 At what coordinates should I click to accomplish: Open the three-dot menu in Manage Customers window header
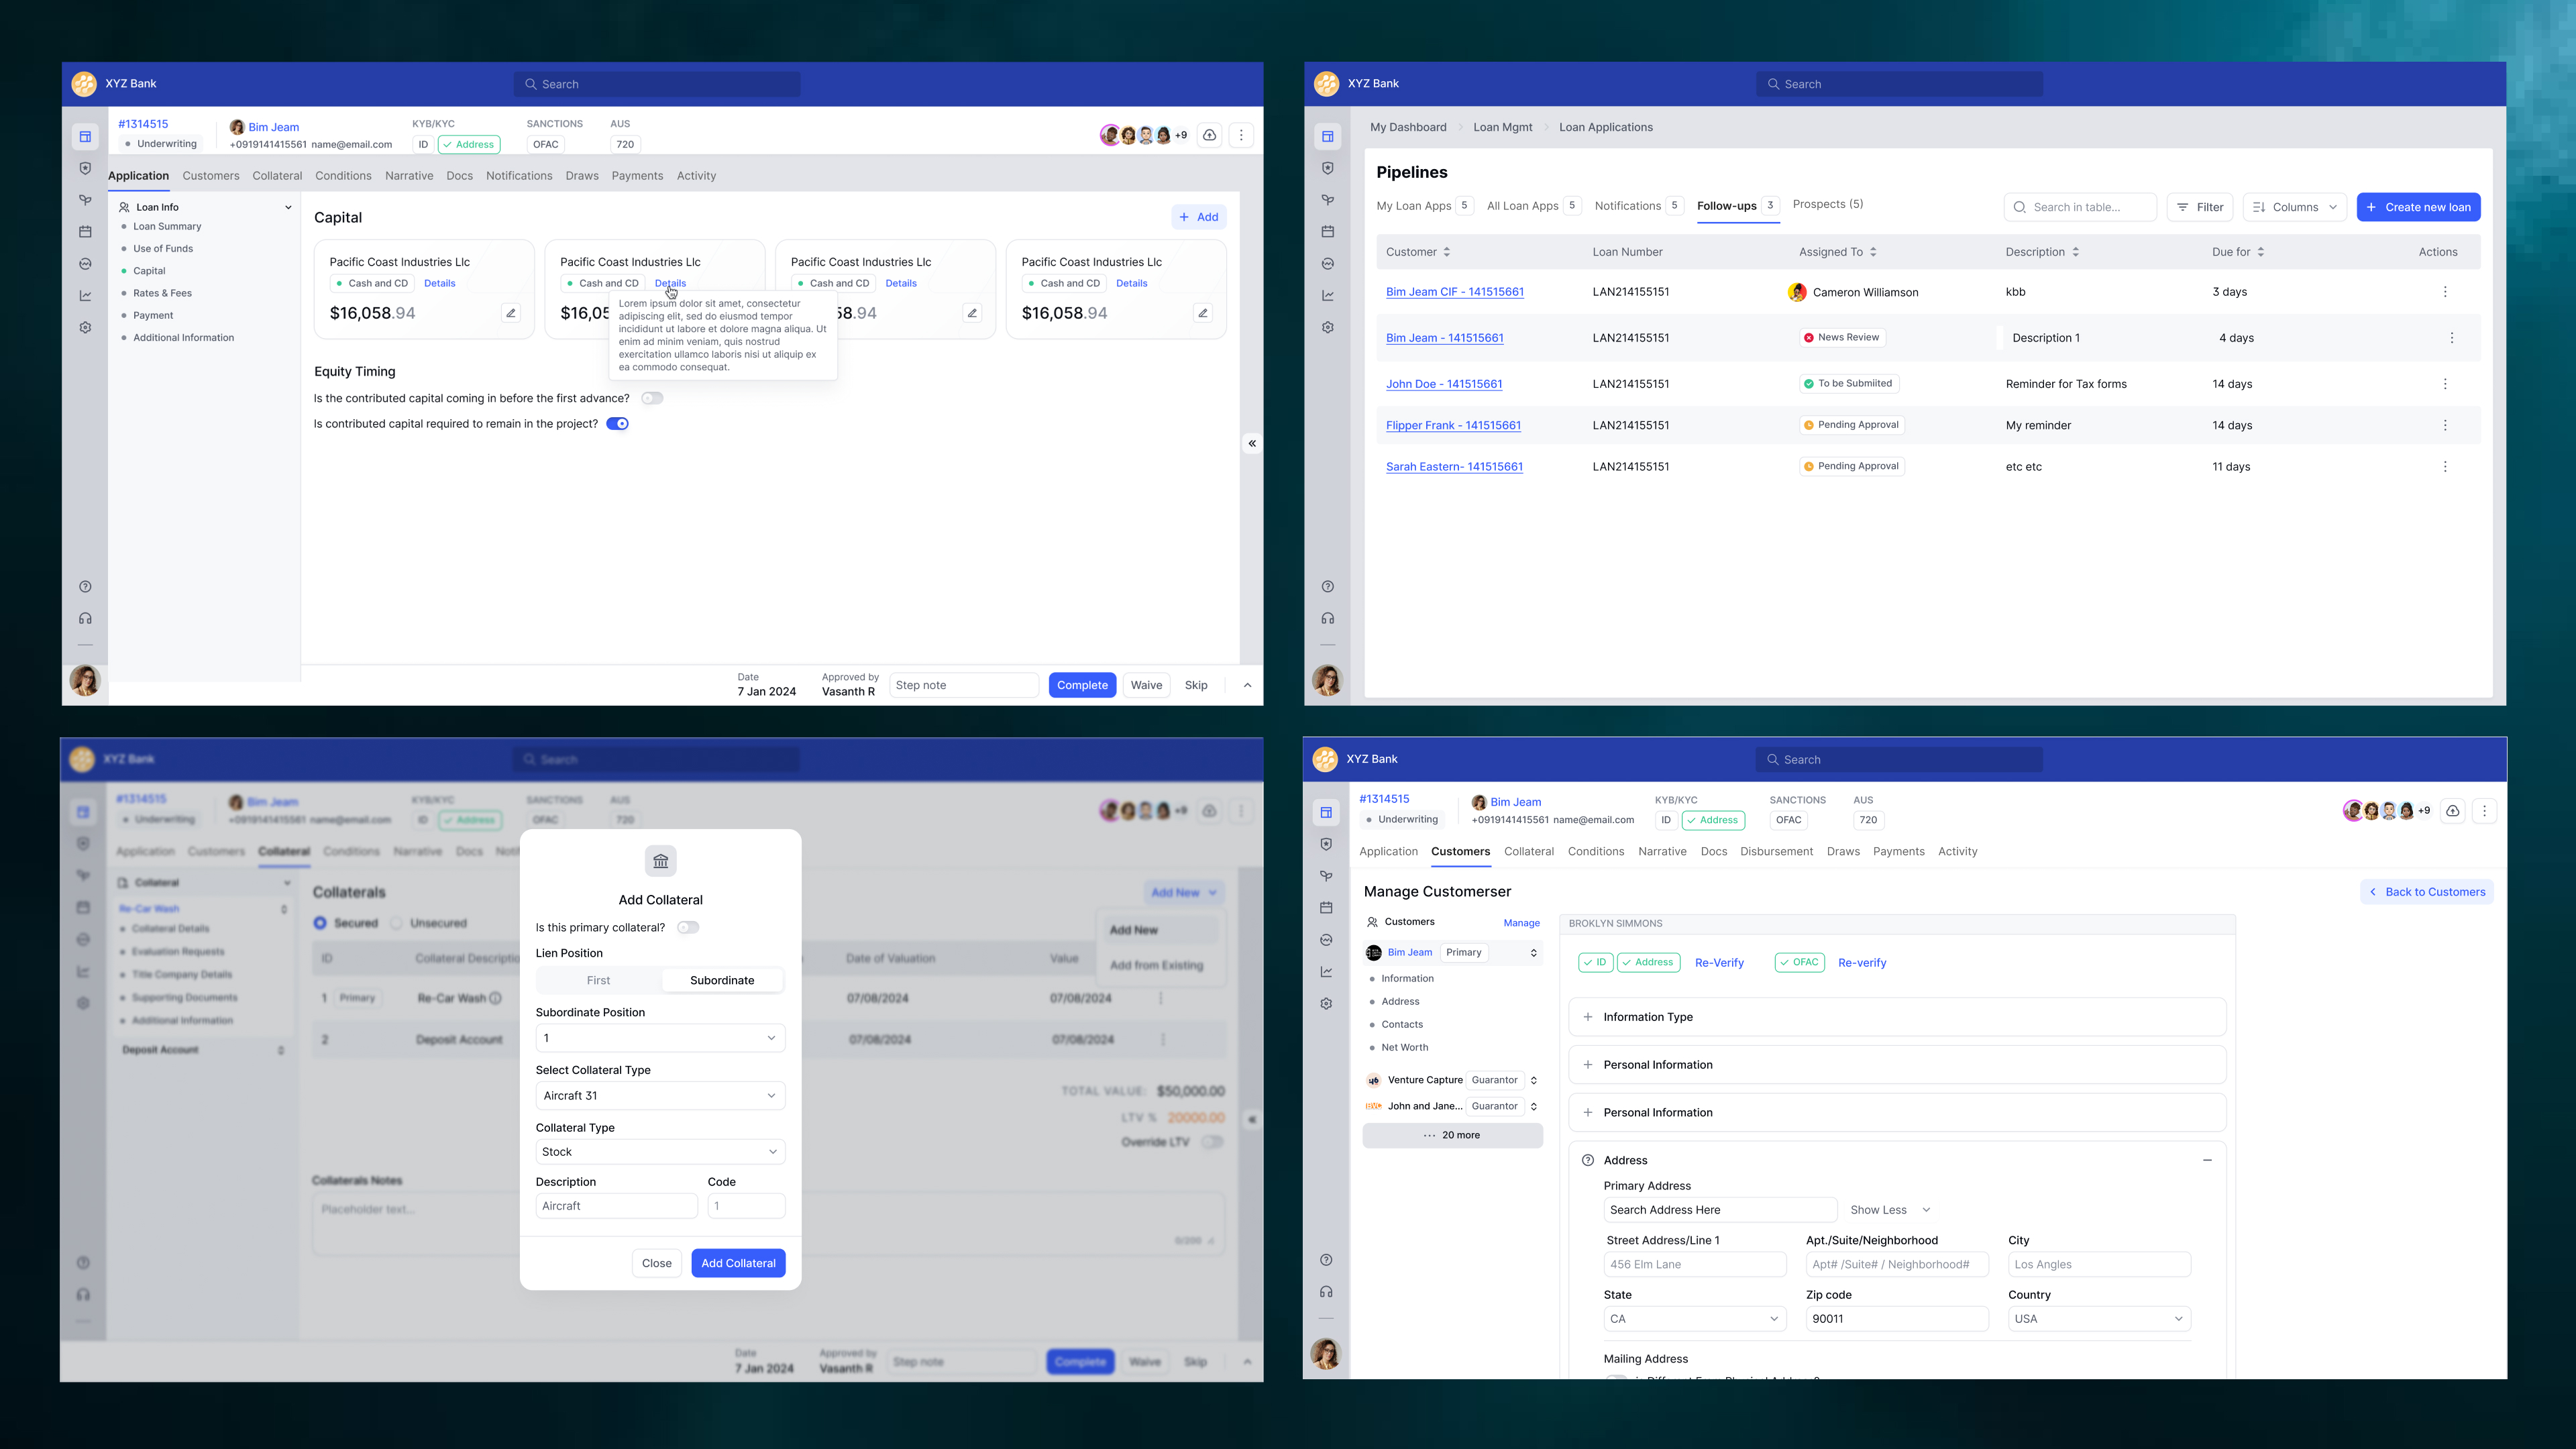pyautogui.click(x=2485, y=811)
